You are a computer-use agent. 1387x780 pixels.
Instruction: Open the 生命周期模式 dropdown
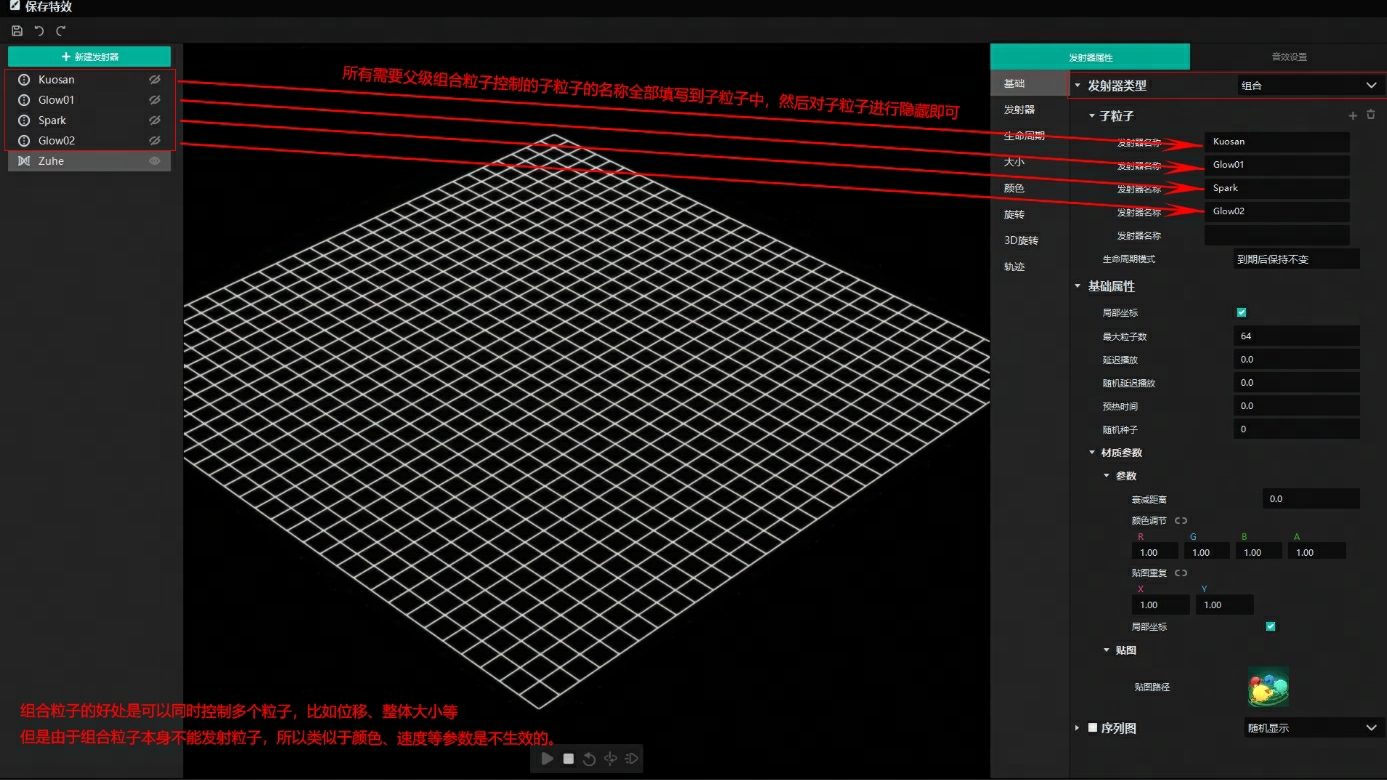coord(1296,259)
